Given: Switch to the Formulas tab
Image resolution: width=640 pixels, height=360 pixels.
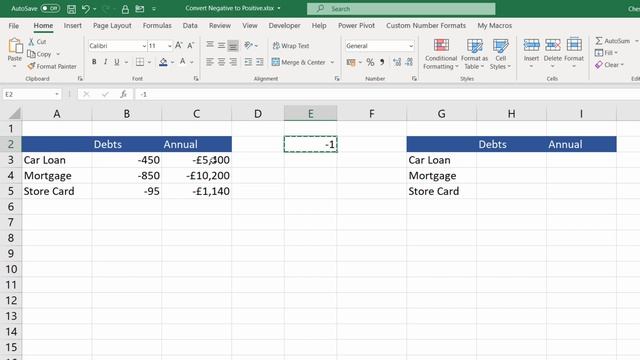Looking at the screenshot, I should (x=157, y=25).
